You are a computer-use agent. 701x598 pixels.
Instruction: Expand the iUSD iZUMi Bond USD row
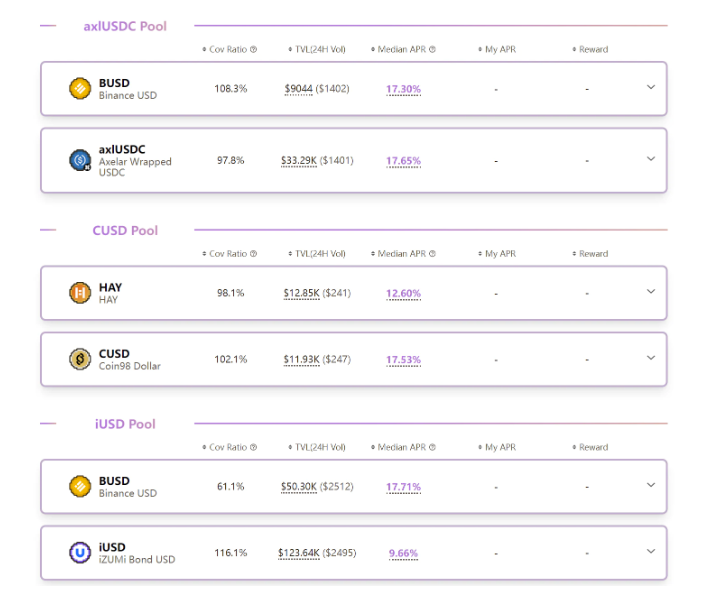[x=651, y=551]
